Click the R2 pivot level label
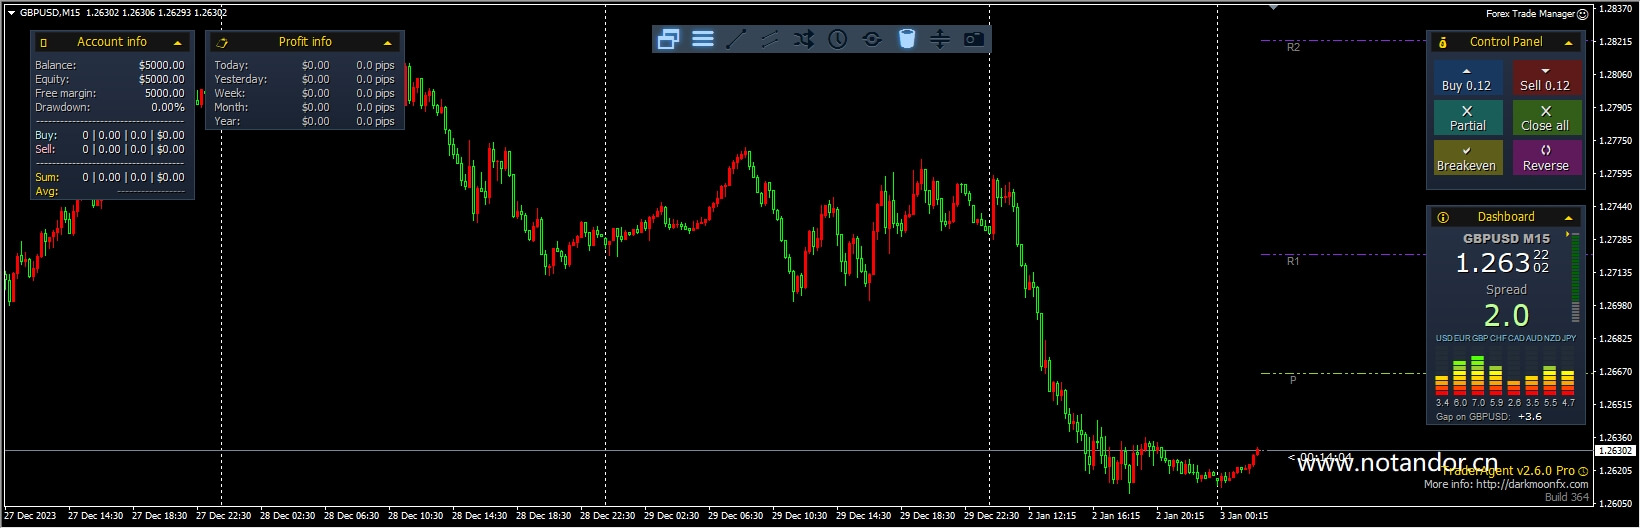The height and width of the screenshot is (529, 1641). tap(1293, 47)
